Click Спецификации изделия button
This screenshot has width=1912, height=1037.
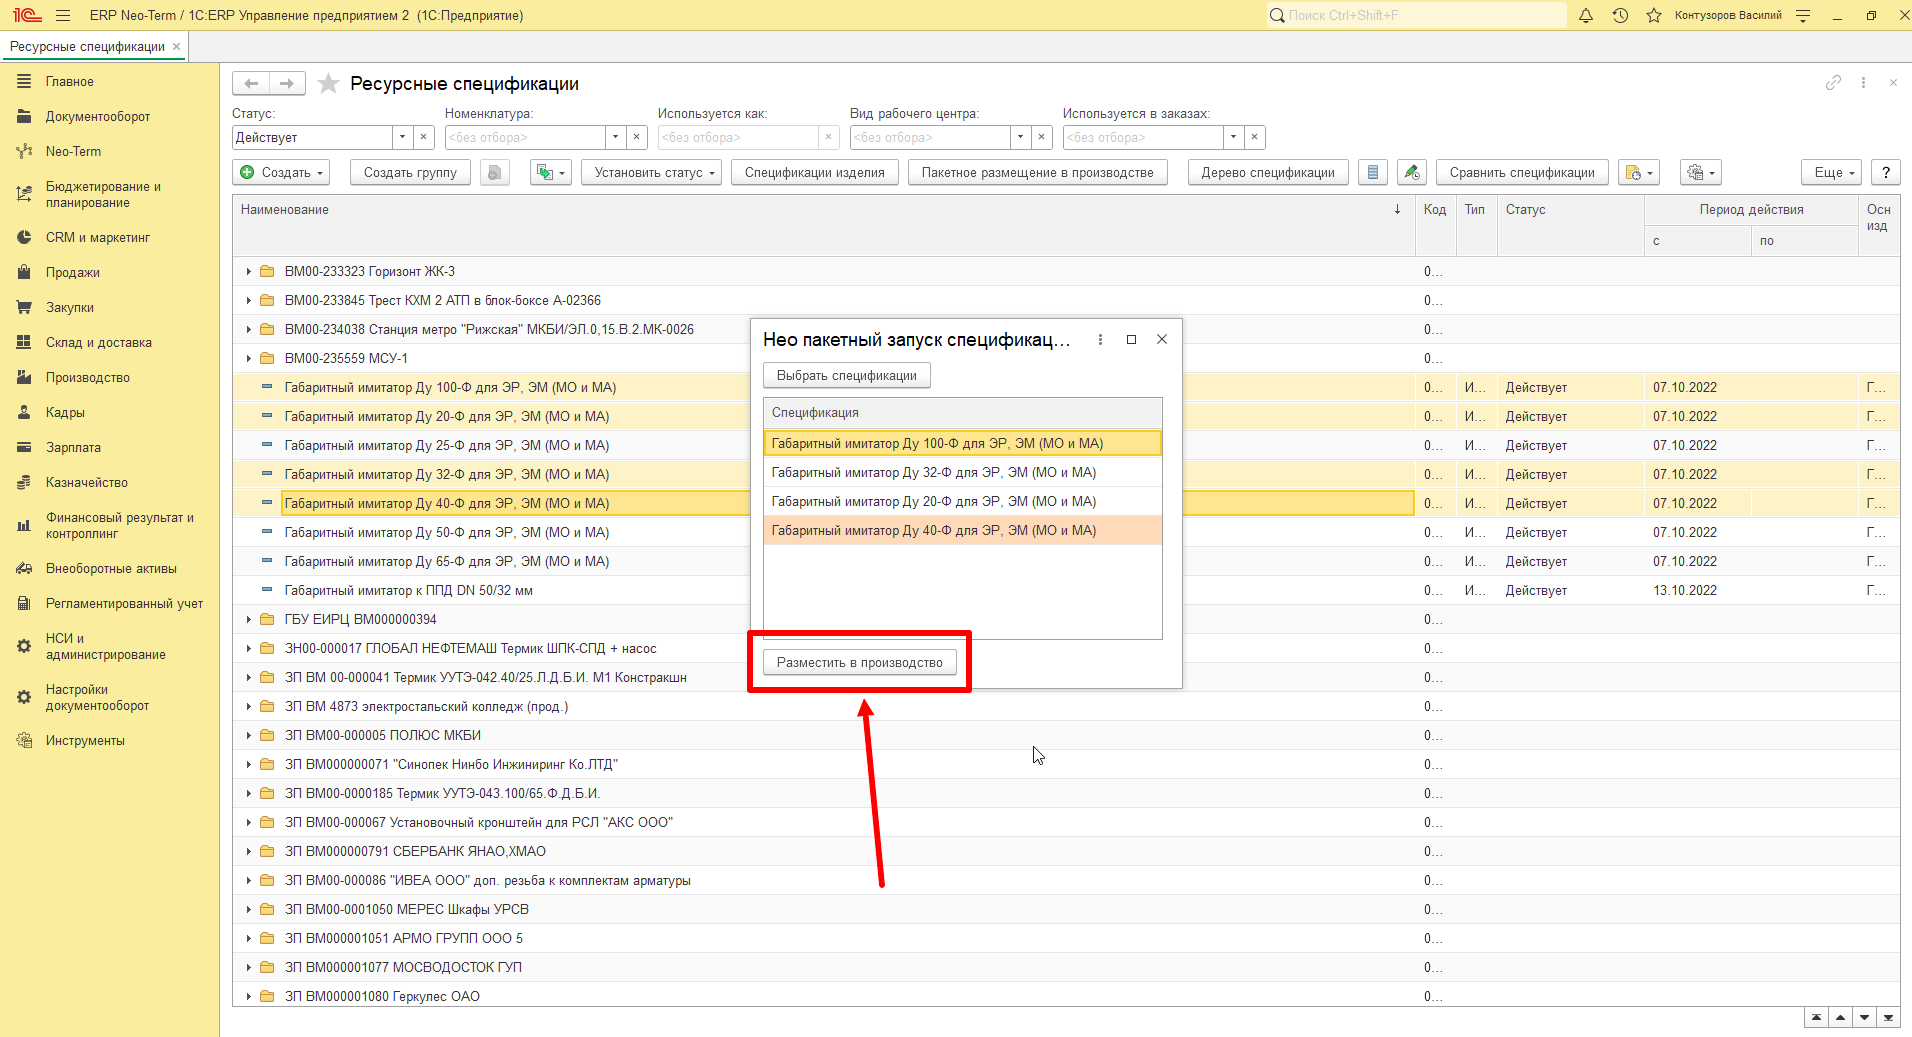point(815,173)
